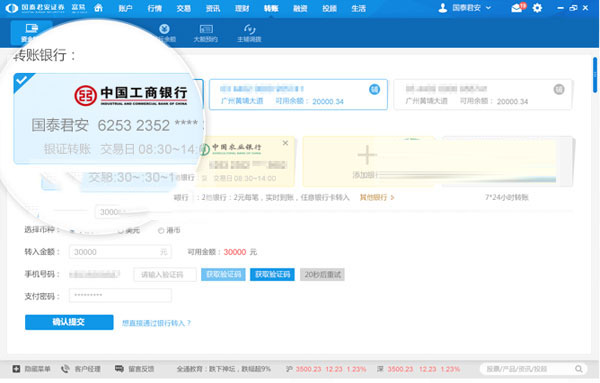Screen dimensions: 600x383
Task: Open the 投顾 menu
Action: [x=329, y=8]
